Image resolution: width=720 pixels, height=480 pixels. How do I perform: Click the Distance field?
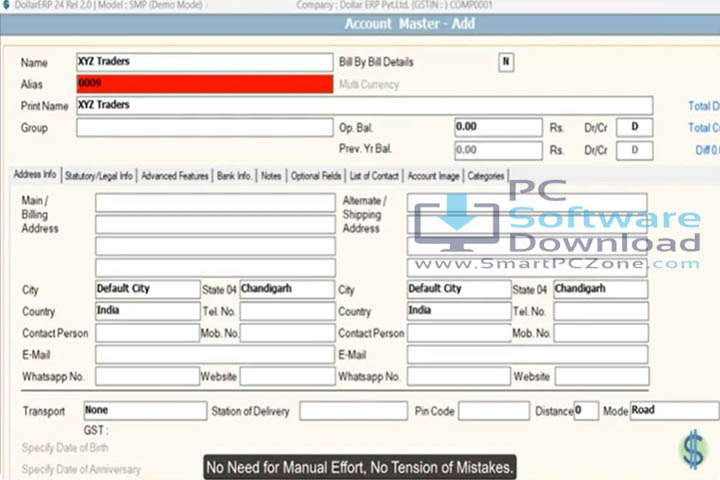coord(586,411)
